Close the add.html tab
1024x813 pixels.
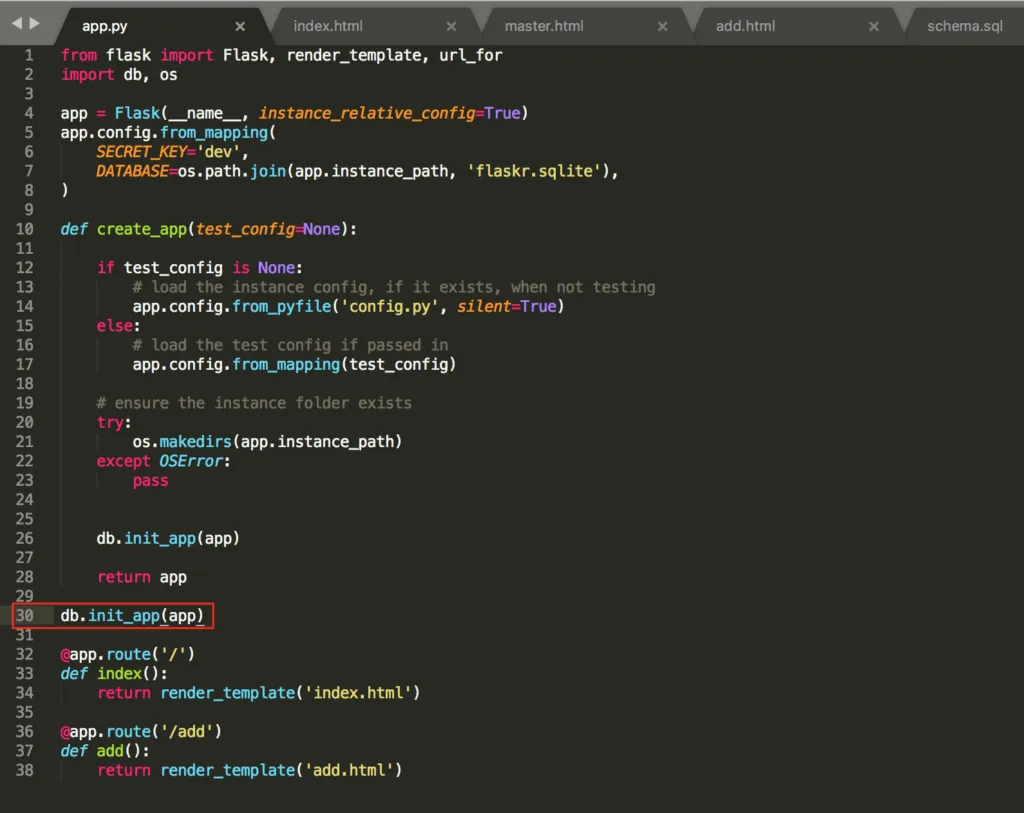point(874,26)
